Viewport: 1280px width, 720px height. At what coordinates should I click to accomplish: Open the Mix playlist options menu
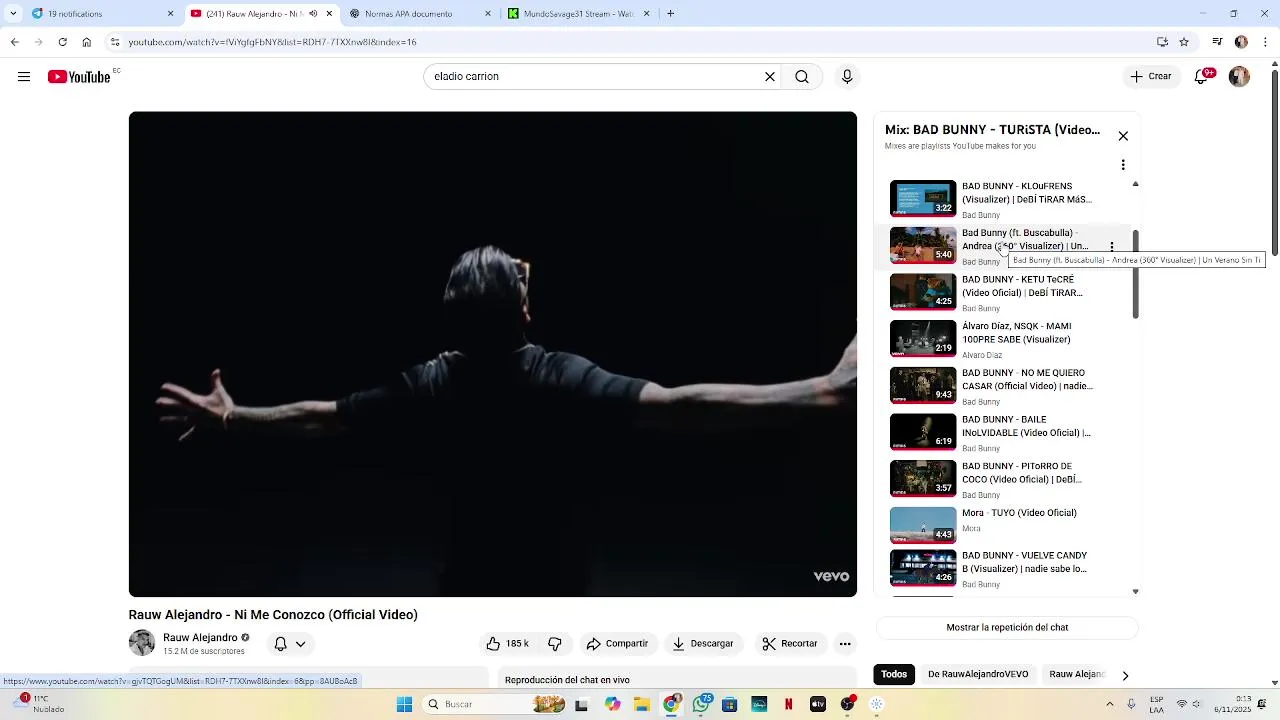pos(1123,165)
